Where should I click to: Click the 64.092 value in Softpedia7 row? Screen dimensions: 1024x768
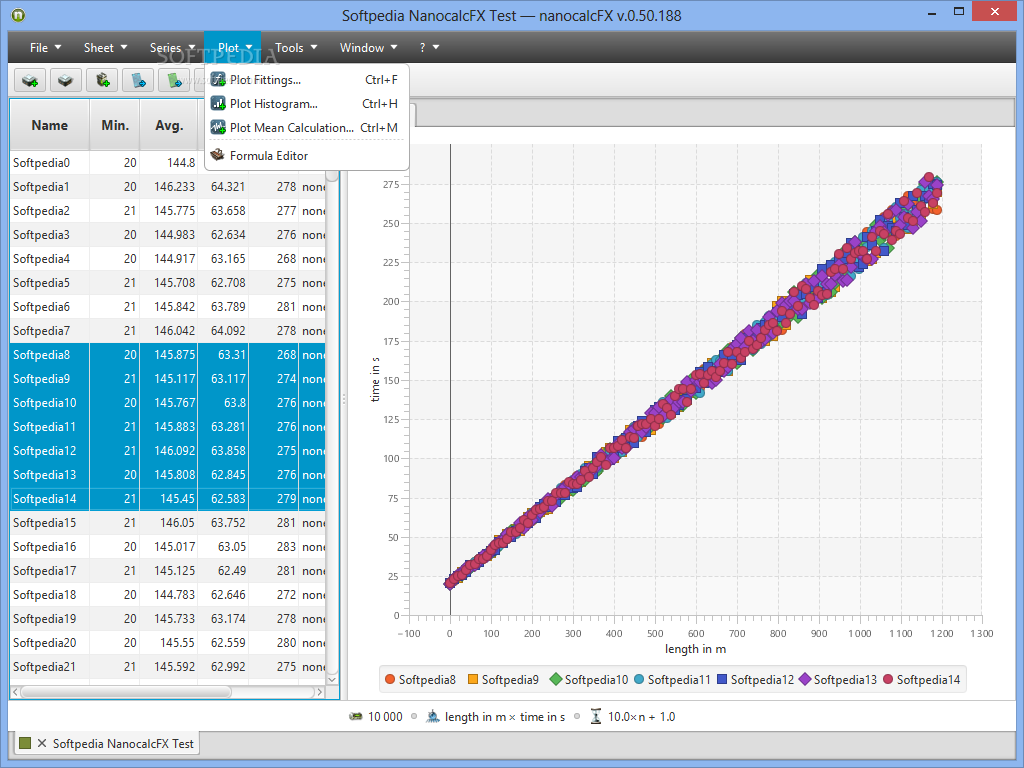coord(228,330)
